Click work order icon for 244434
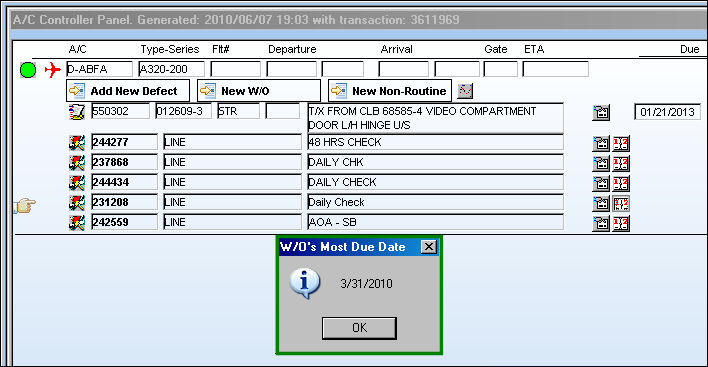The image size is (708, 367). tap(77, 182)
